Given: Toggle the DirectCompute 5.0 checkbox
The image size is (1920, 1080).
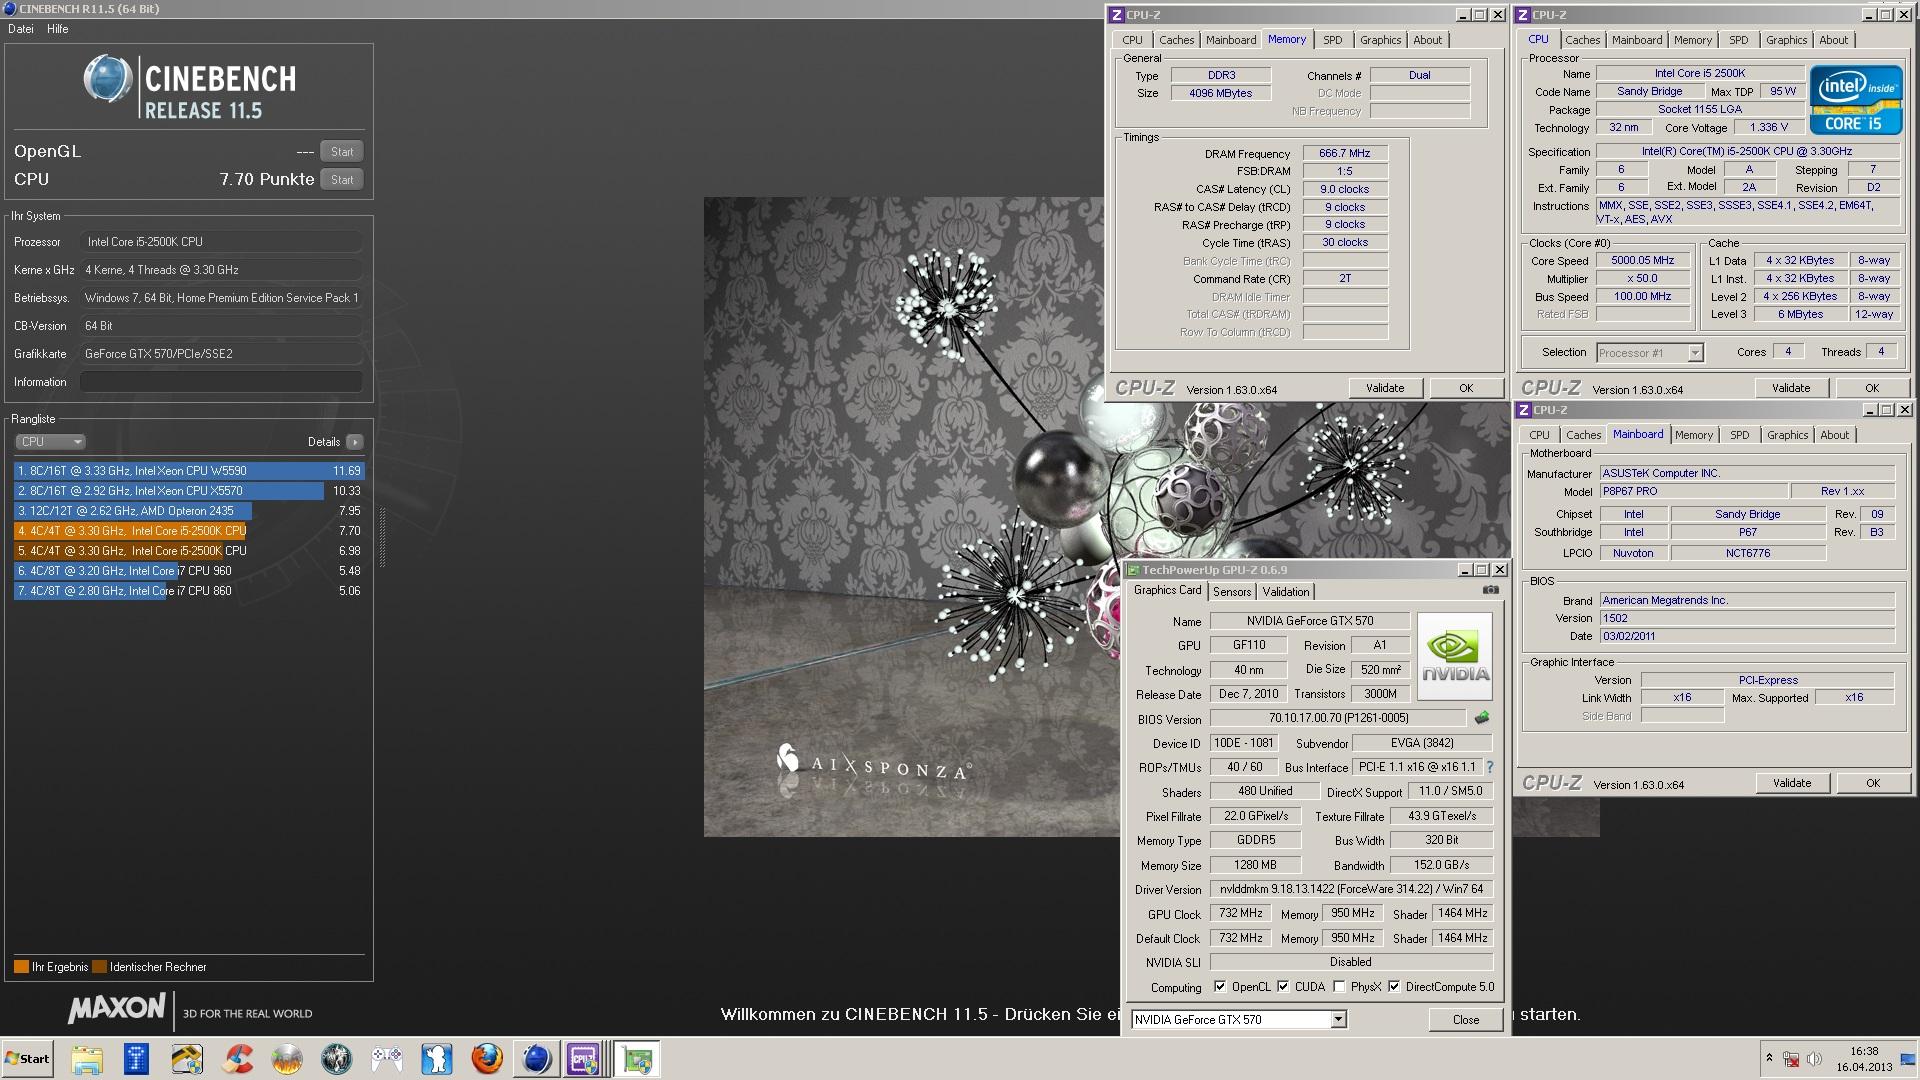Looking at the screenshot, I should (x=1394, y=987).
